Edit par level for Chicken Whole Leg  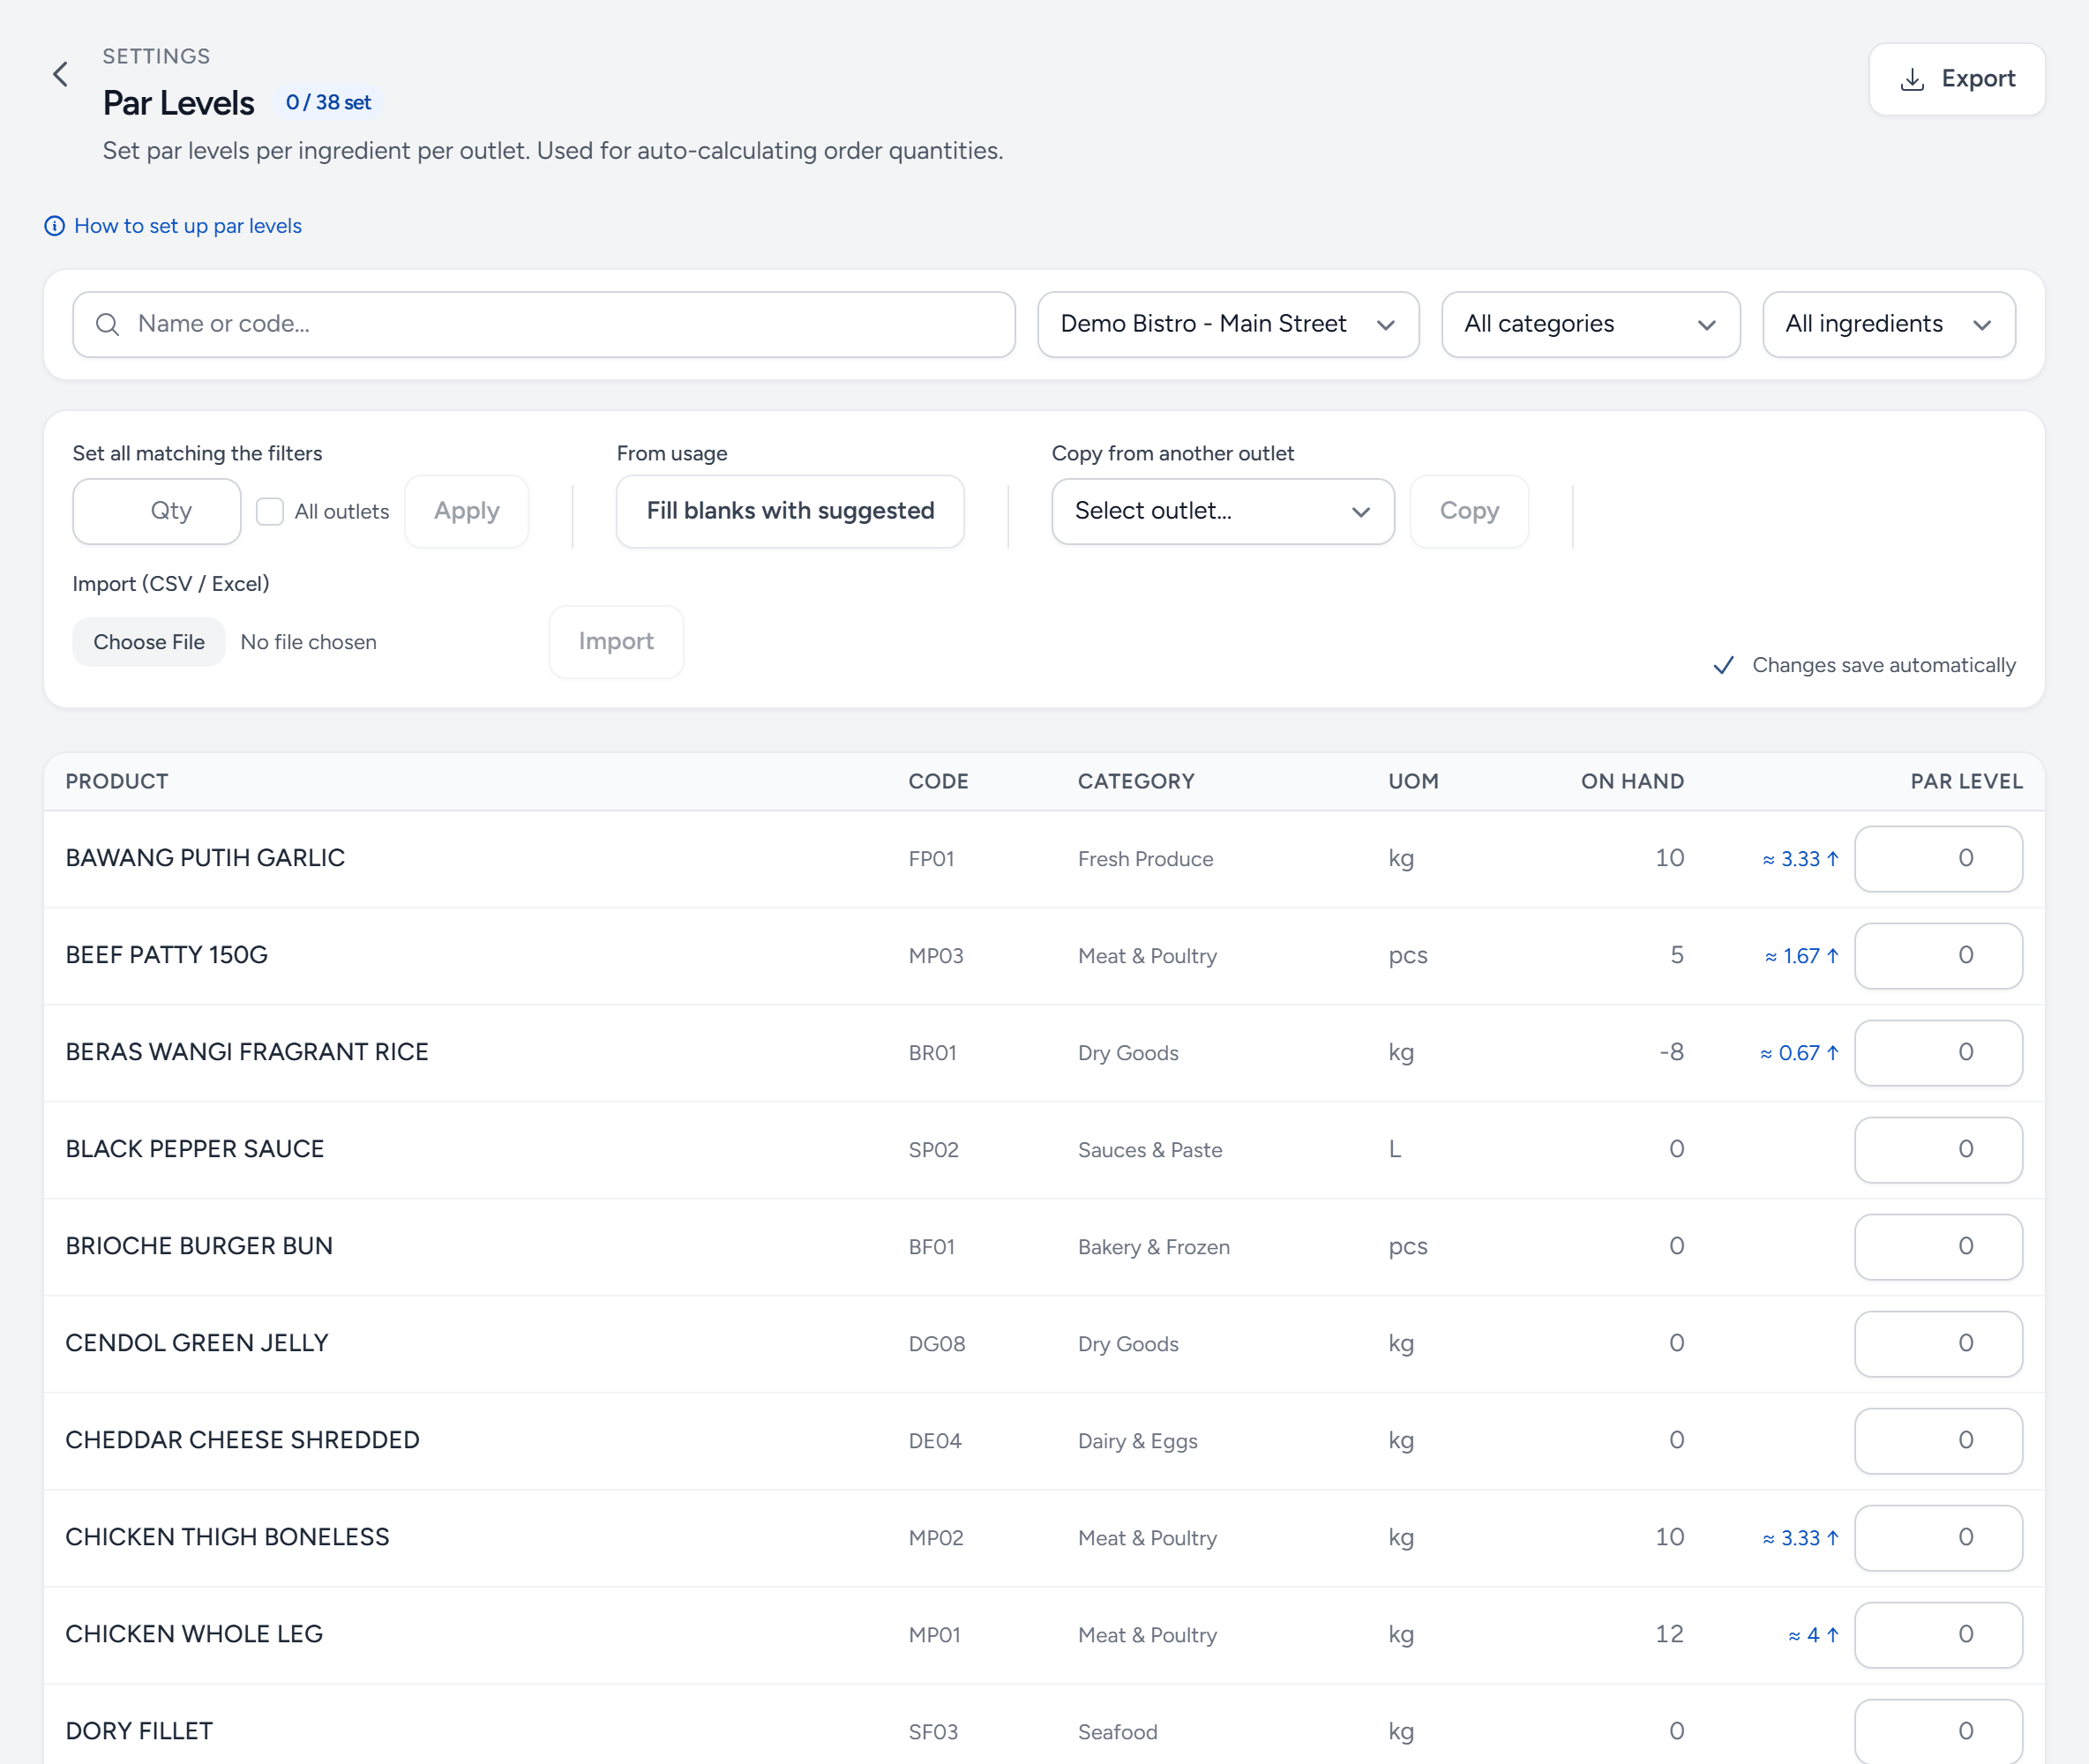(x=1938, y=1635)
